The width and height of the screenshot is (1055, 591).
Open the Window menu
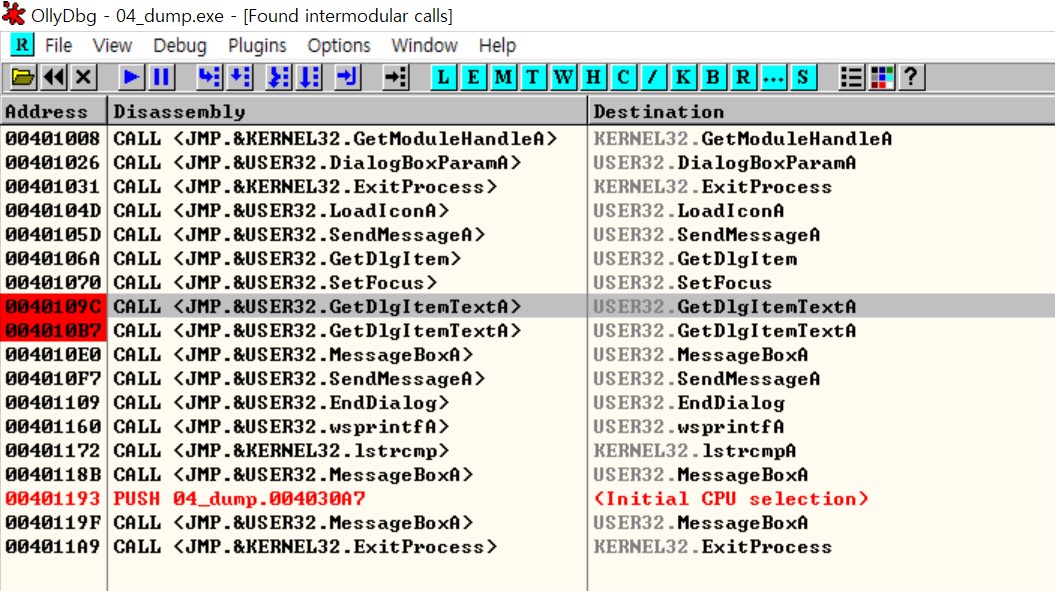(425, 45)
